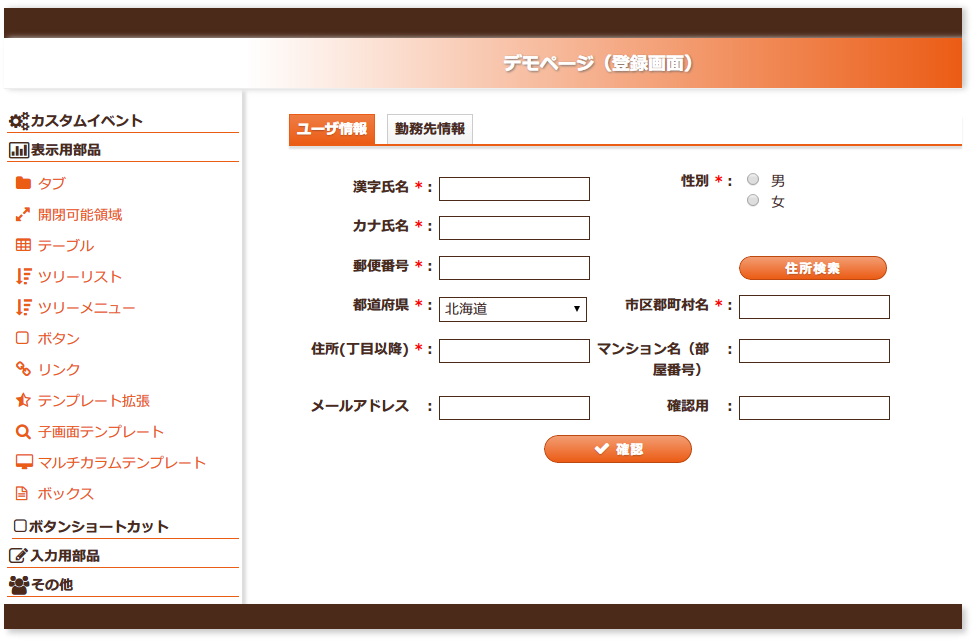Screen dimensions: 974x641
Task: Click the folder icon beside タブ
Action: pyautogui.click(x=23, y=183)
